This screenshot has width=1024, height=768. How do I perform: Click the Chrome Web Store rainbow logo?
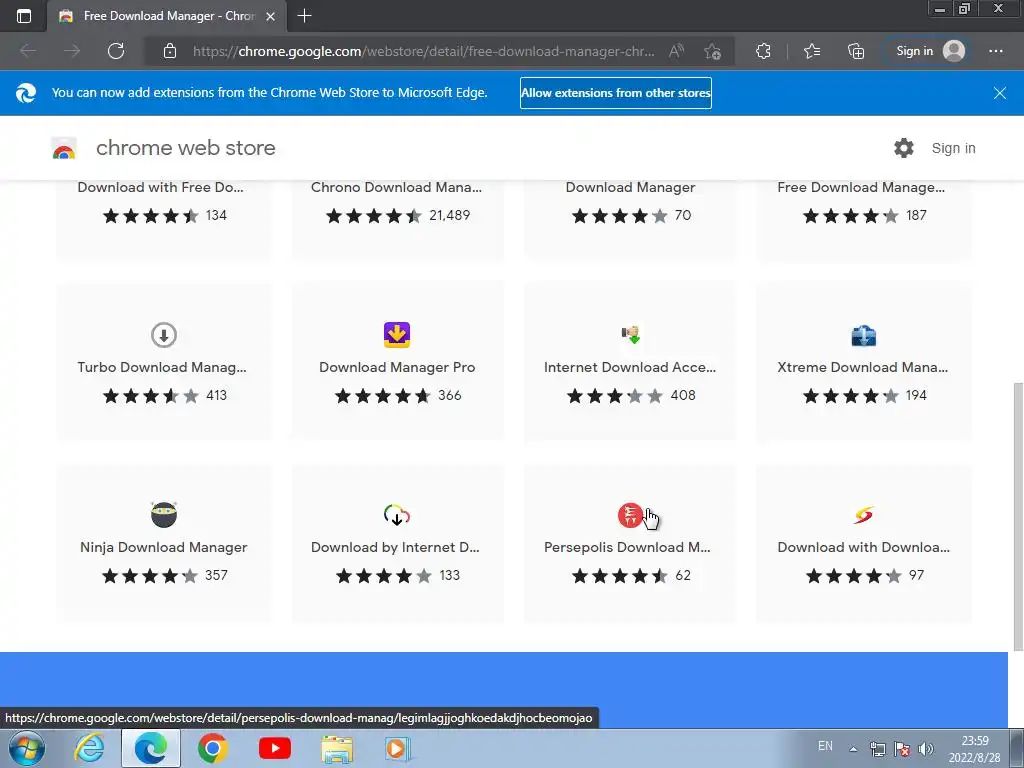coord(64,149)
